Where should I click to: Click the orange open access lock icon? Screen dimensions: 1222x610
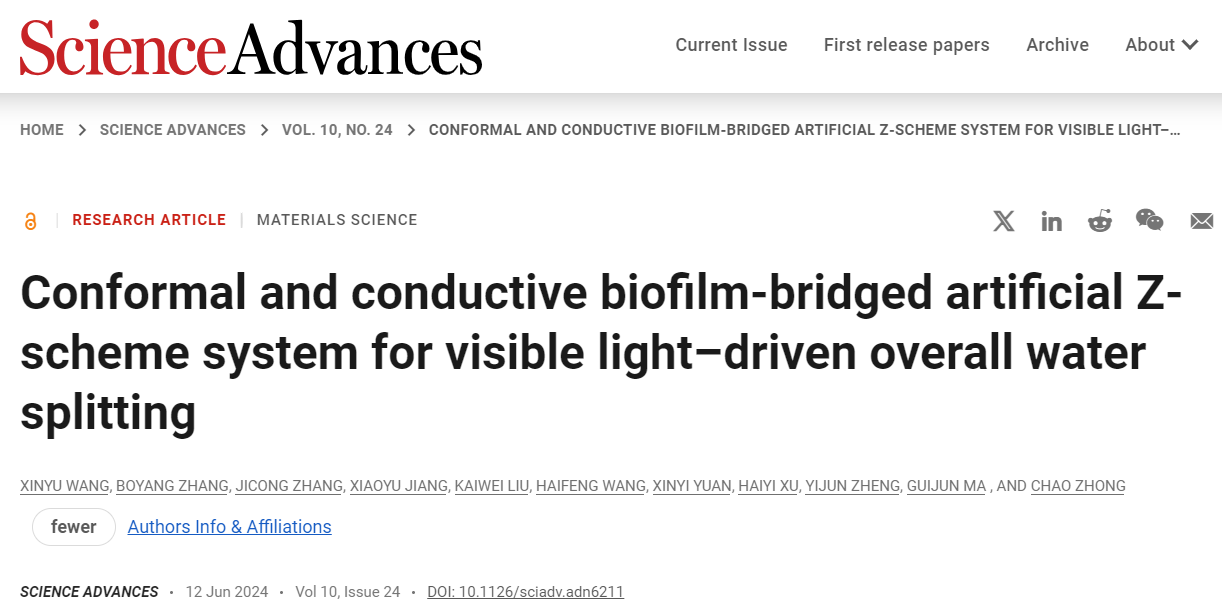31,221
